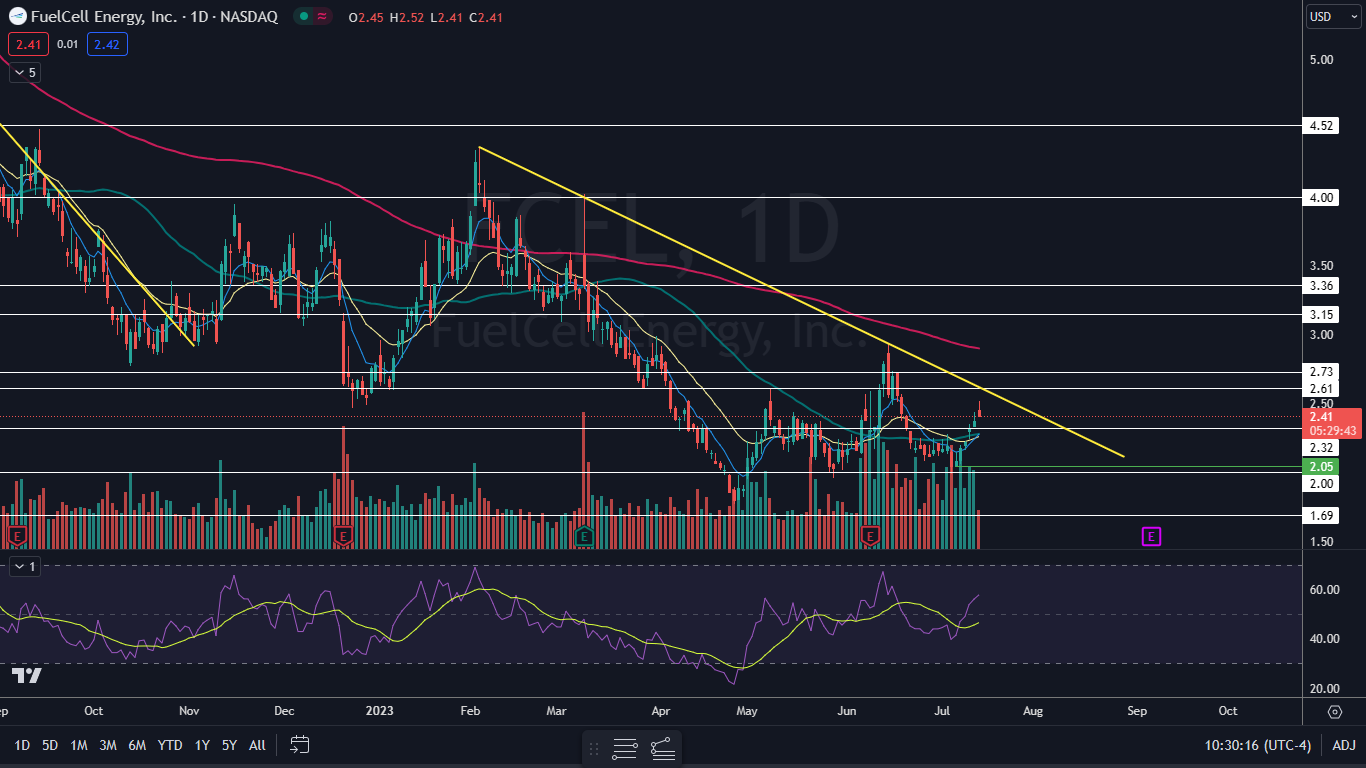This screenshot has width=1366, height=768.
Task: Click the blue 2.42 buy price button
Action: pyautogui.click(x=106, y=44)
